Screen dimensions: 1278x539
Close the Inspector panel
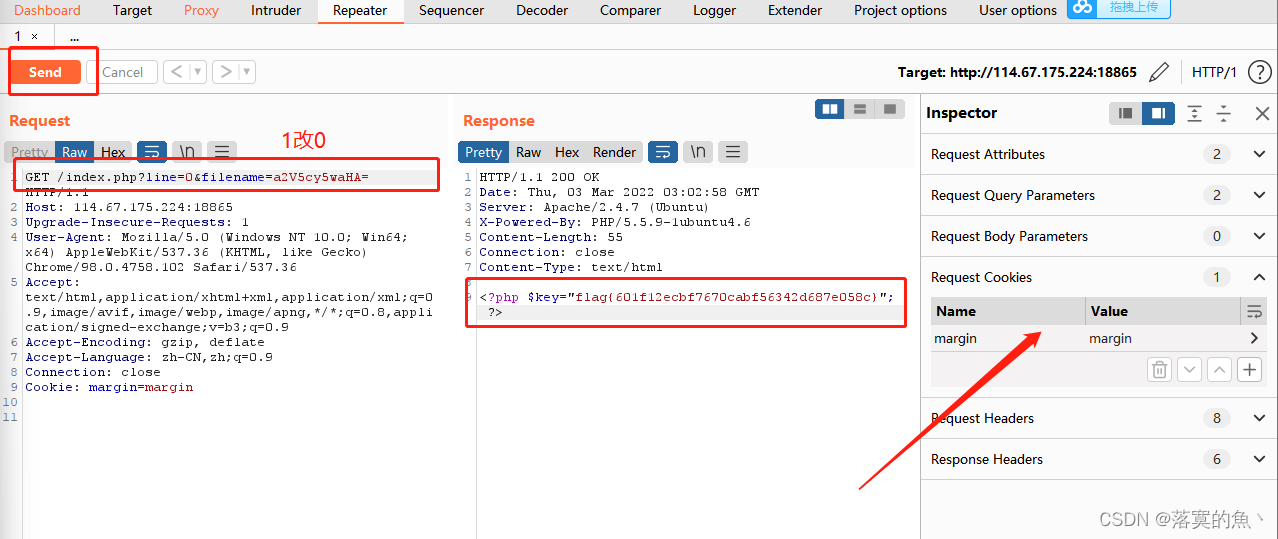pyautogui.click(x=1262, y=113)
